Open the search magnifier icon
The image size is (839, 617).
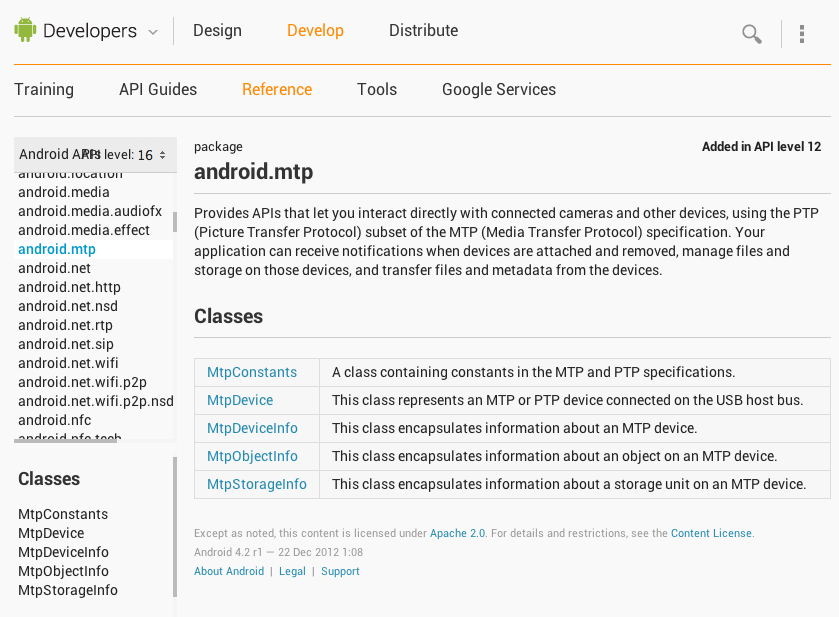pyautogui.click(x=752, y=34)
